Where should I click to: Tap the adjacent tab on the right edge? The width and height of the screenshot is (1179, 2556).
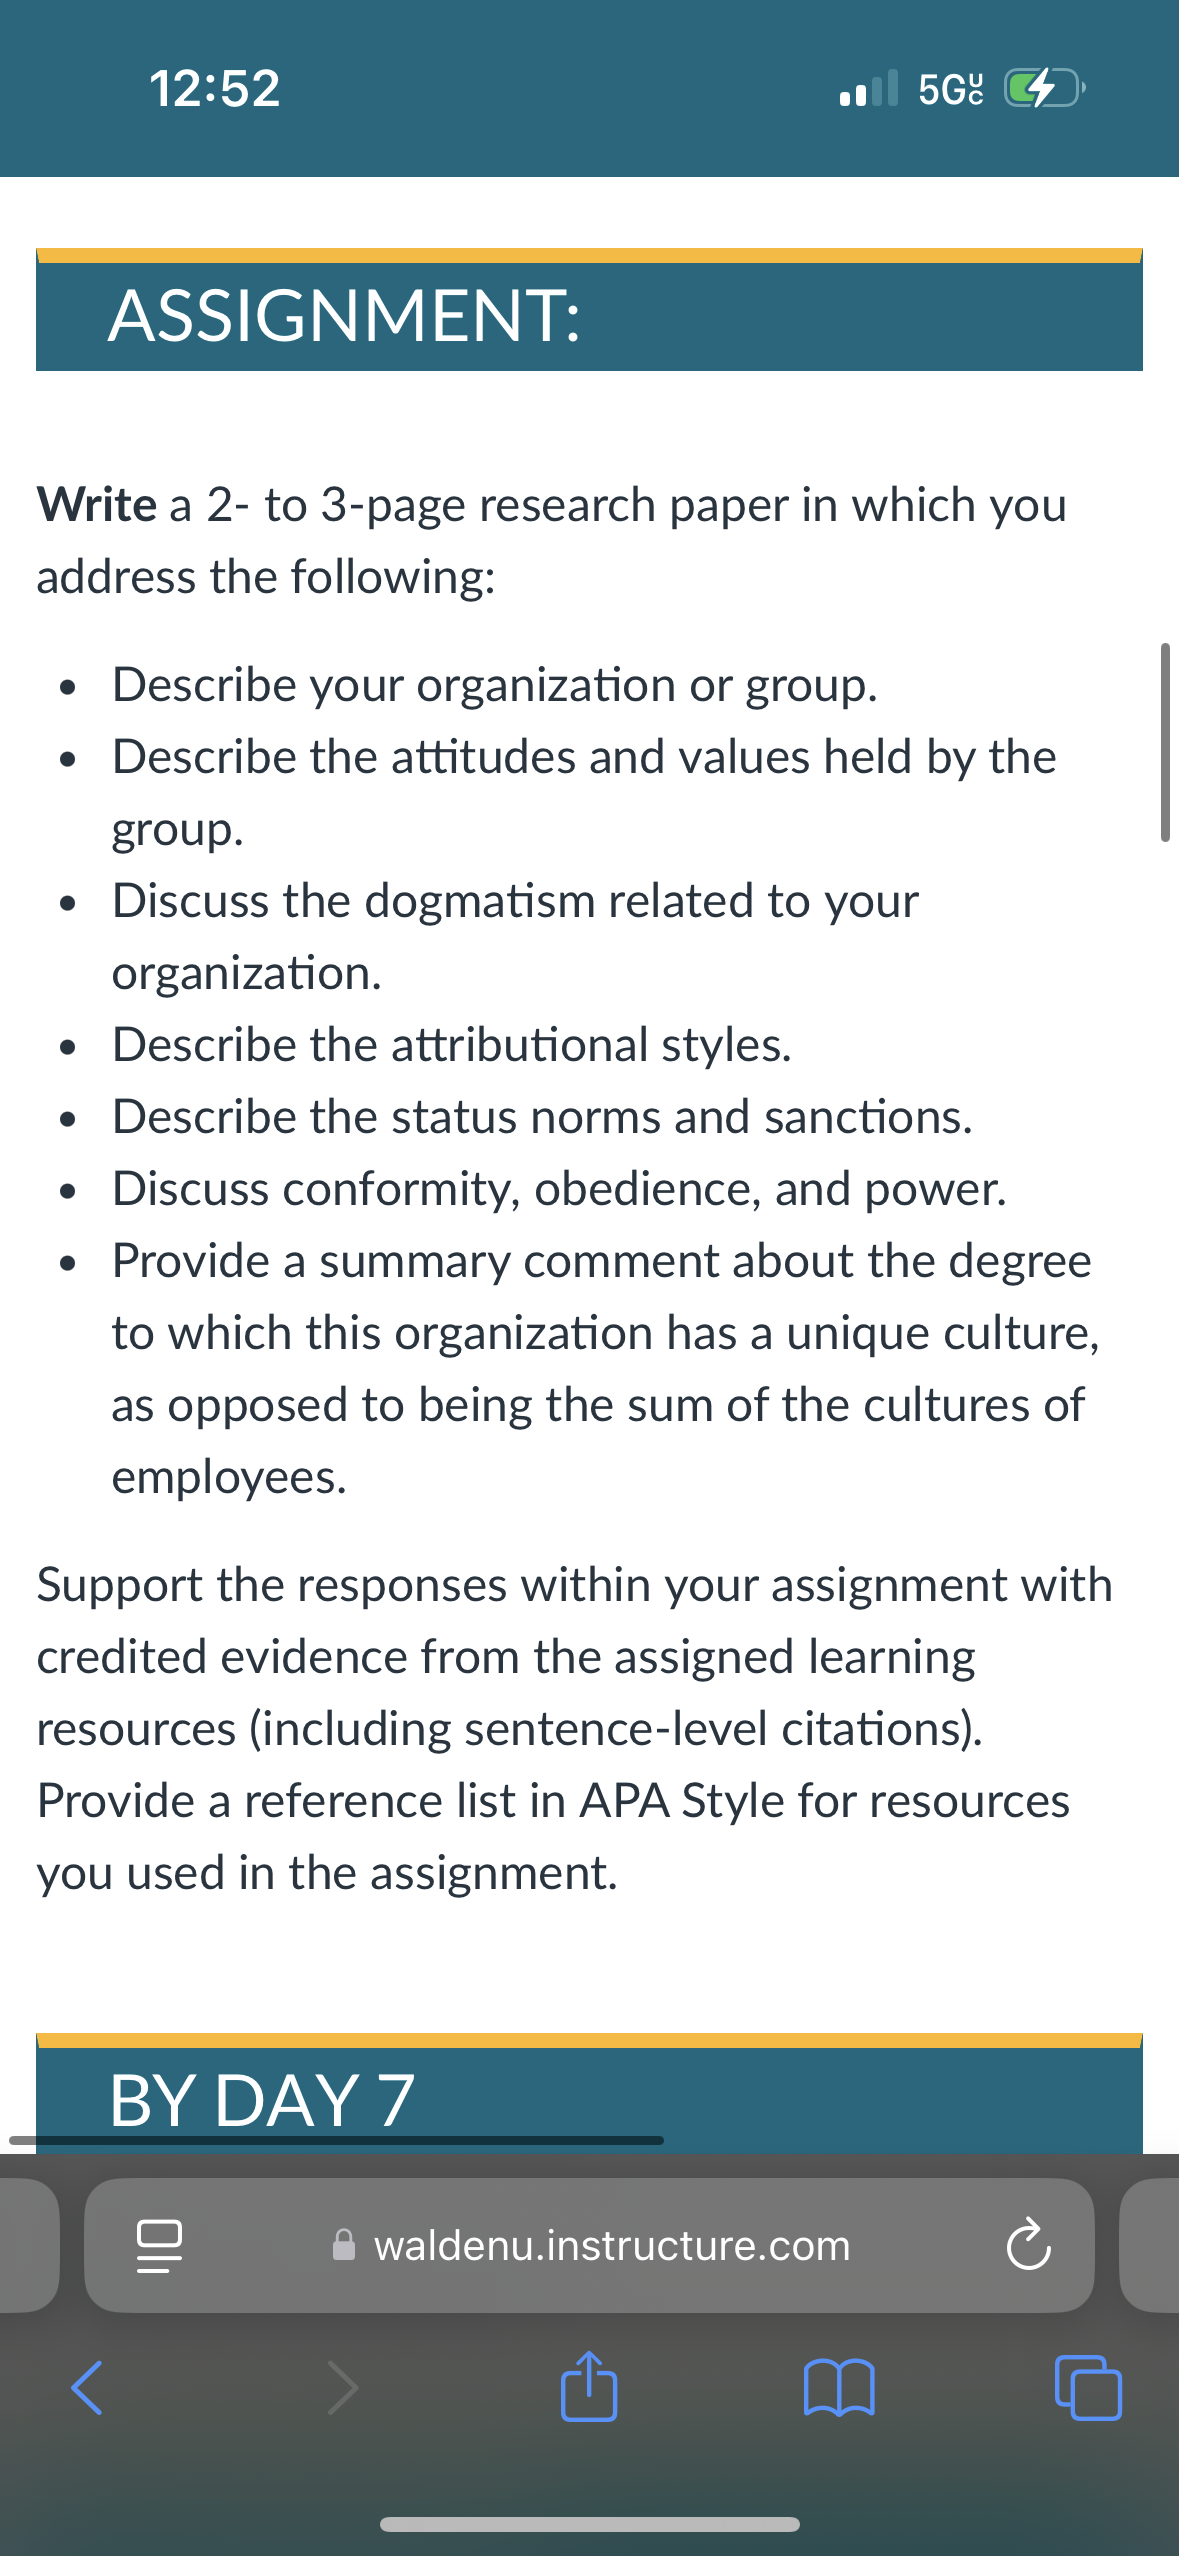pos(1149,2245)
